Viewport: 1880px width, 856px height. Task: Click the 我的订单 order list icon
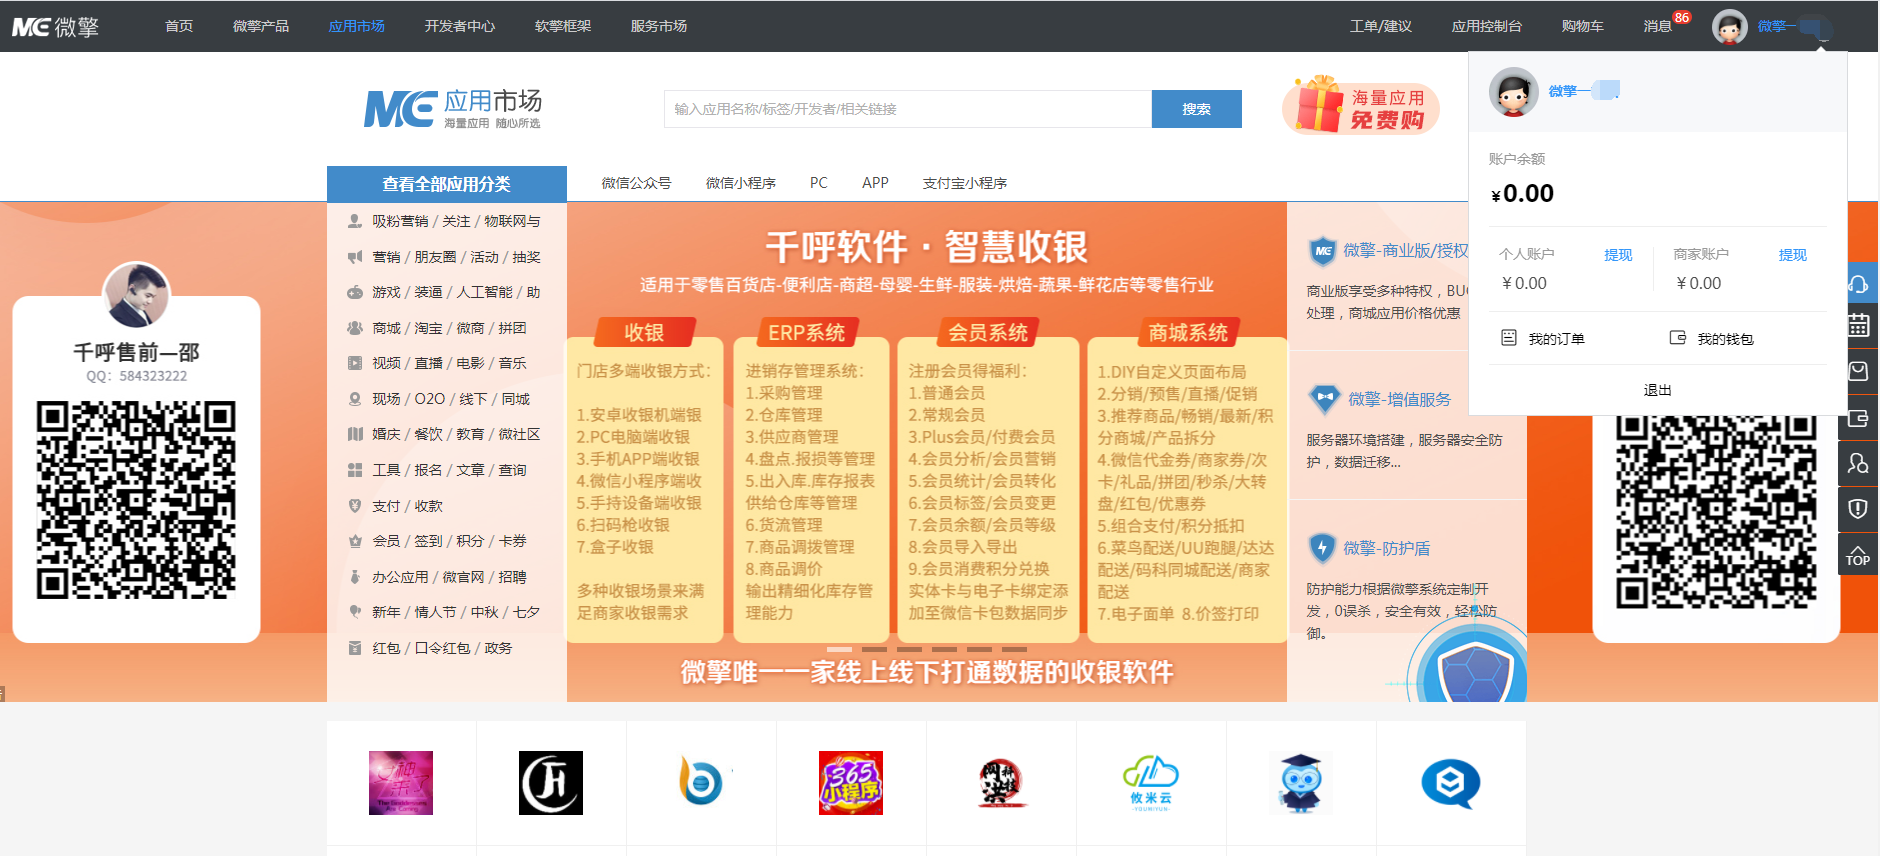1509,338
